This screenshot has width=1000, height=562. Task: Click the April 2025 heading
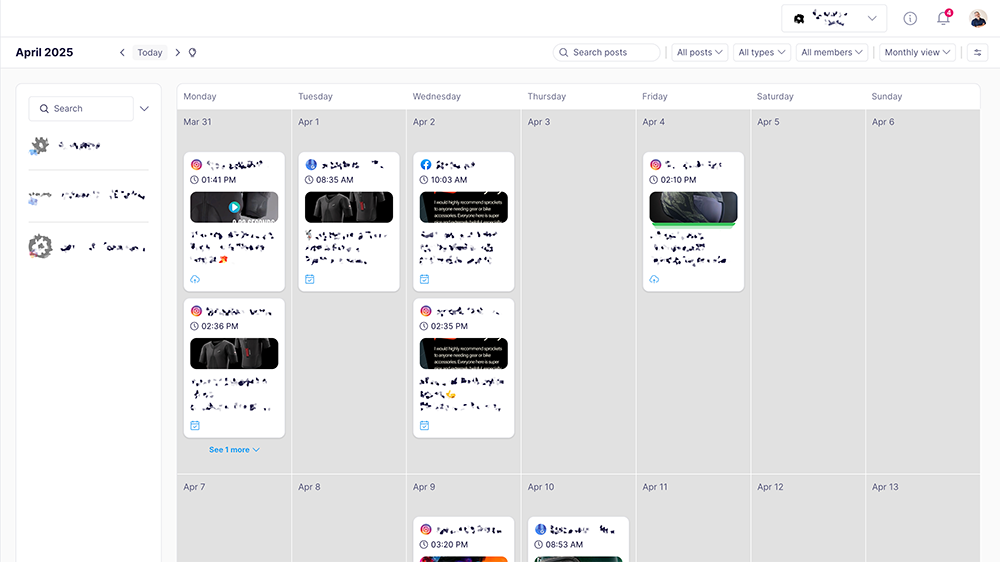(x=45, y=52)
